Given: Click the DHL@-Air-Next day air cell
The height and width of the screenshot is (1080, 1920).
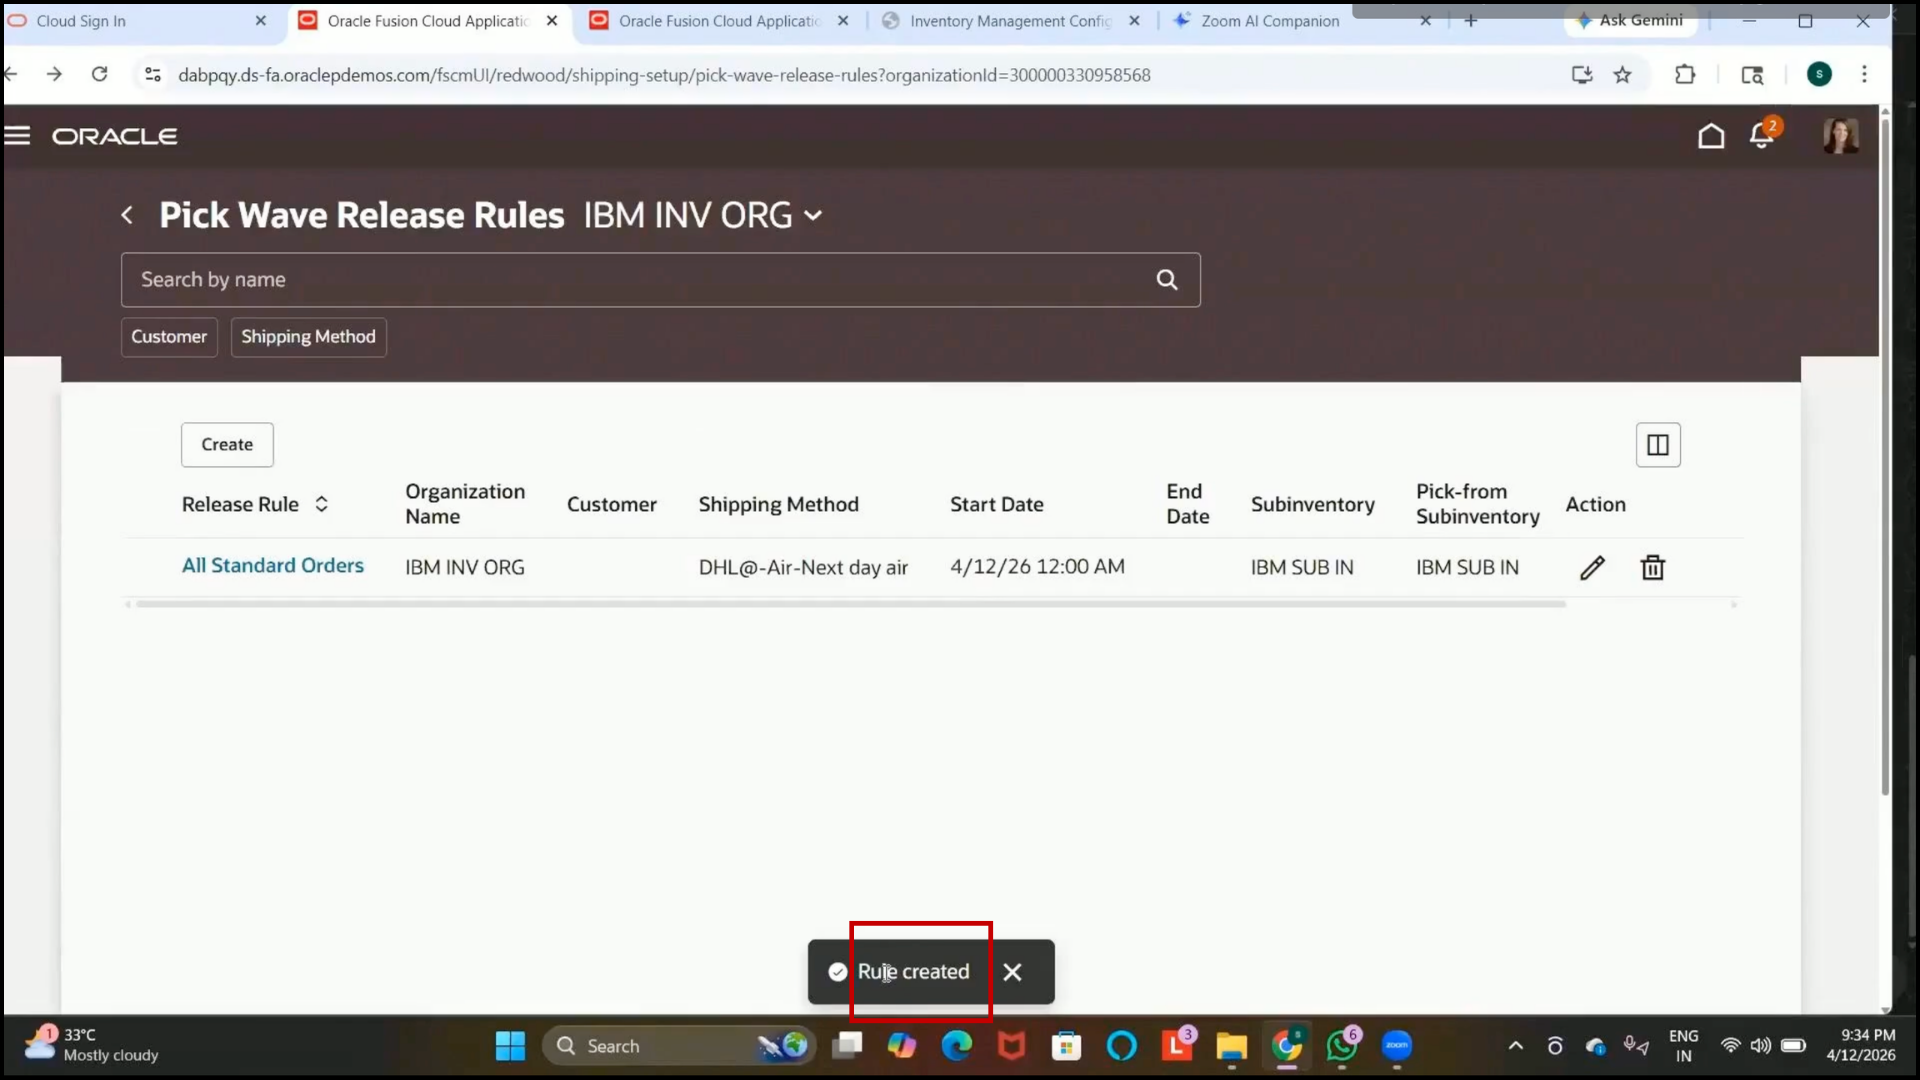Looking at the screenshot, I should click(803, 568).
